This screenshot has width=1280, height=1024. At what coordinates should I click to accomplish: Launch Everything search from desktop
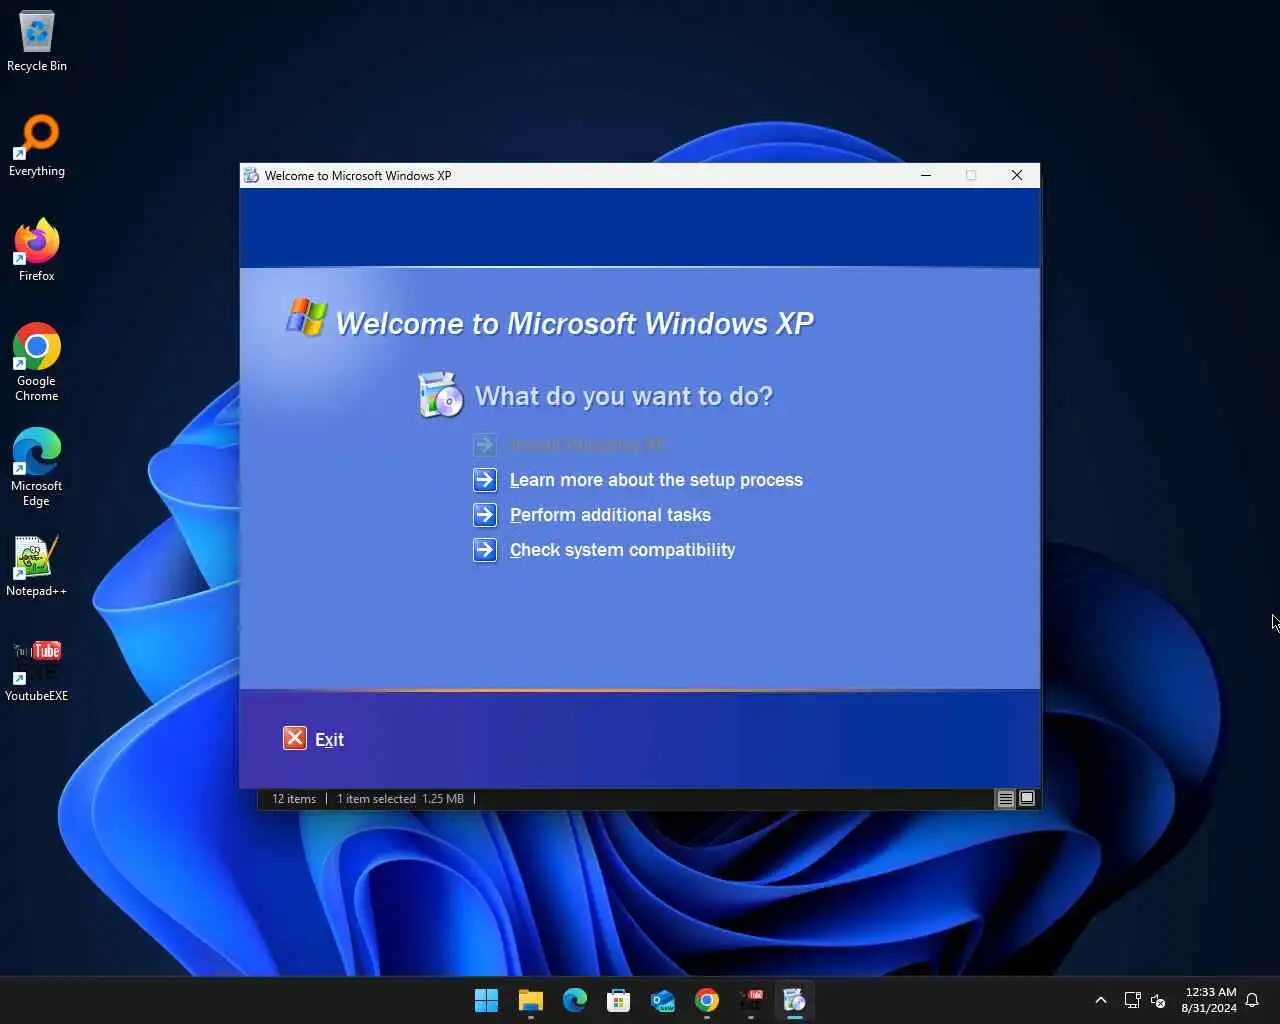(x=37, y=146)
